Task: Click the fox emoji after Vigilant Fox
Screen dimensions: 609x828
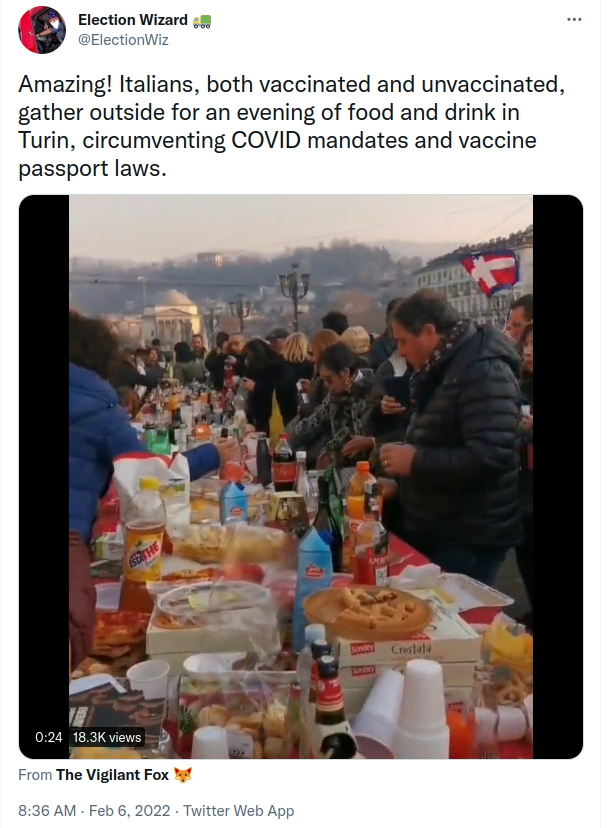Action: tap(183, 775)
